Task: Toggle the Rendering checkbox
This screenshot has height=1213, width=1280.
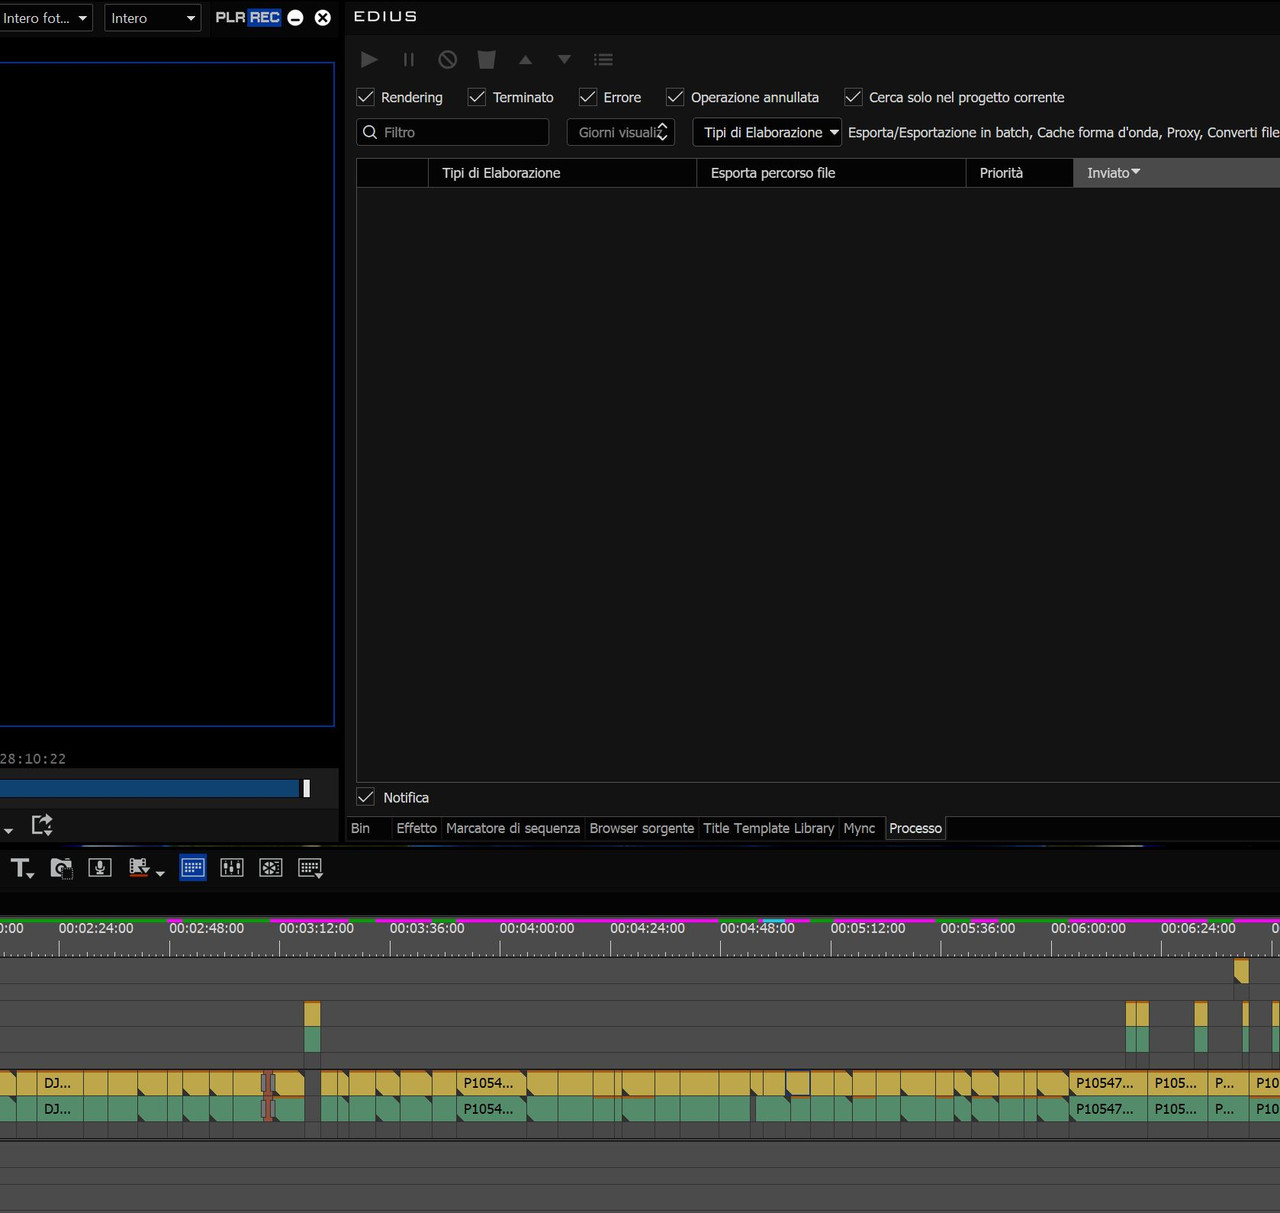Action: coord(366,97)
